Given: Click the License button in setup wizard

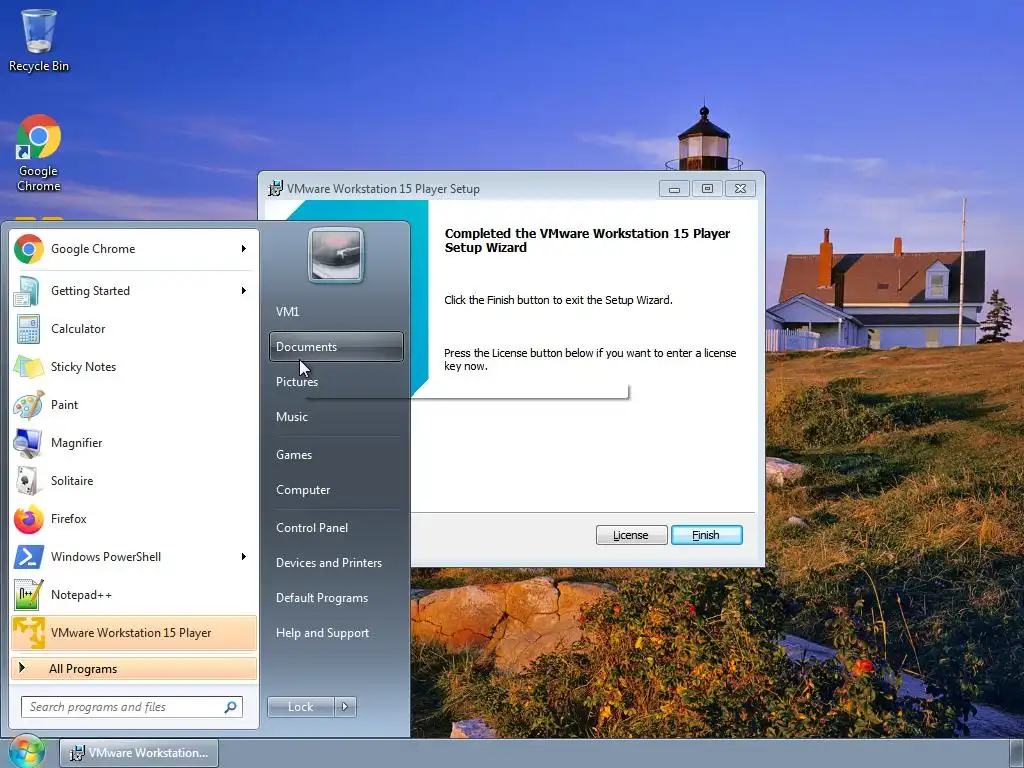Looking at the screenshot, I should (x=631, y=535).
